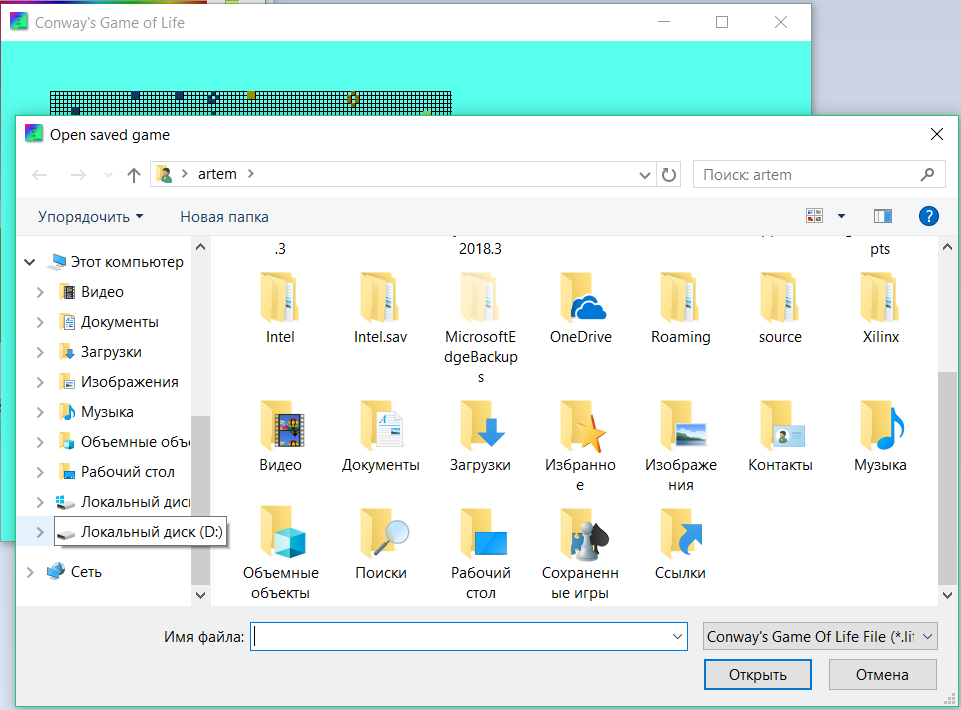
Task: Expand the Документы tree node
Action: [40, 323]
